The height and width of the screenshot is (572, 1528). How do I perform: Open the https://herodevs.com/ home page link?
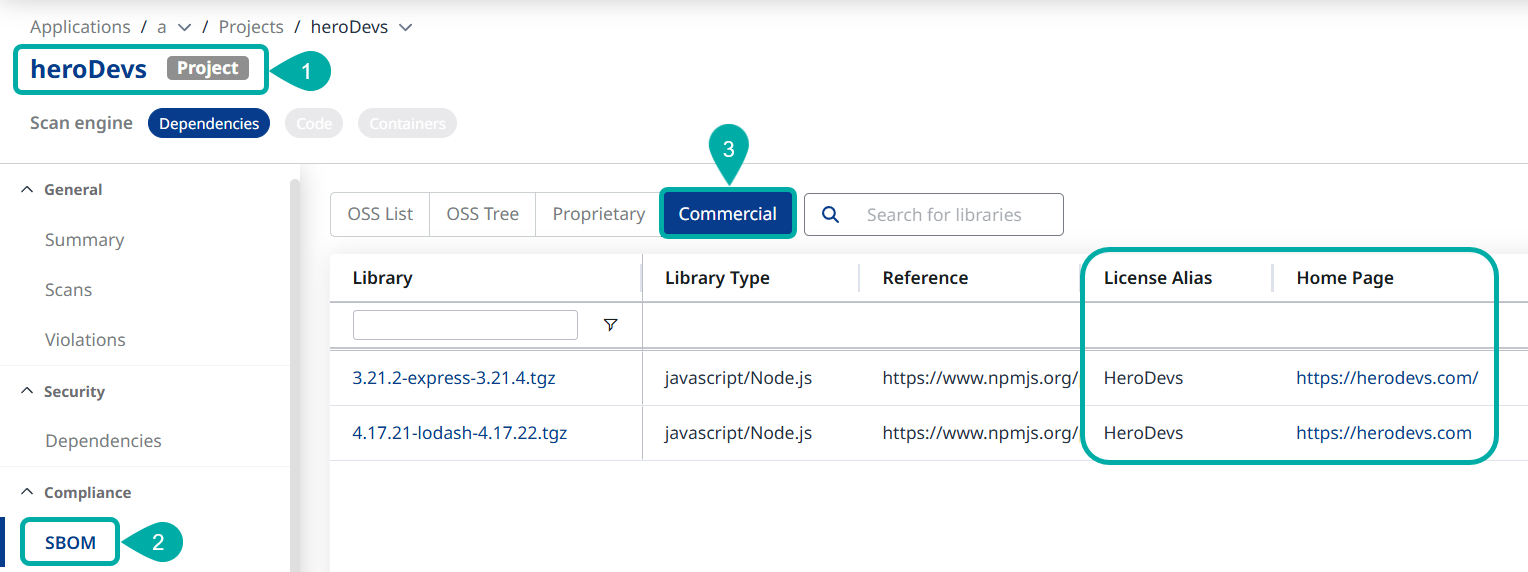coord(1386,378)
